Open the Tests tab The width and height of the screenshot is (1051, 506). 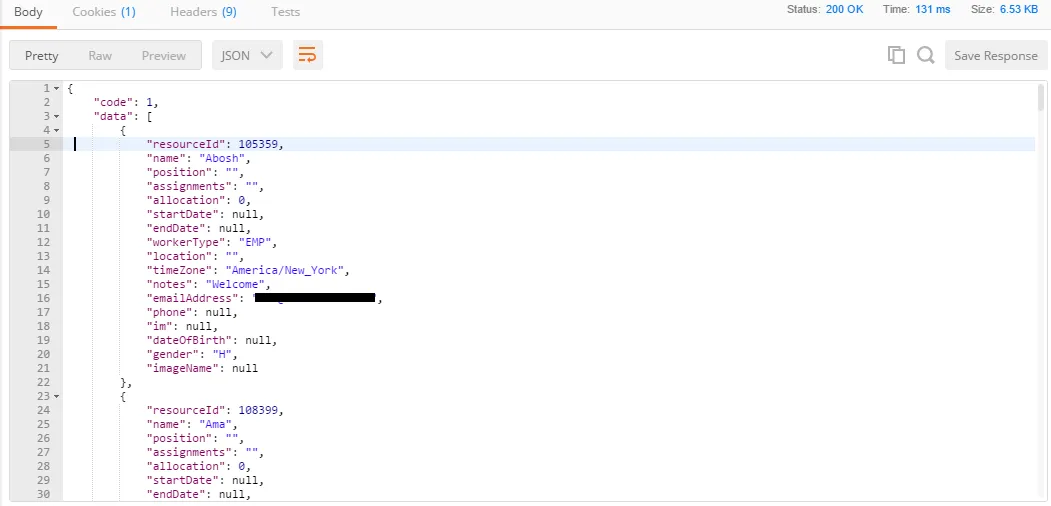tap(286, 12)
